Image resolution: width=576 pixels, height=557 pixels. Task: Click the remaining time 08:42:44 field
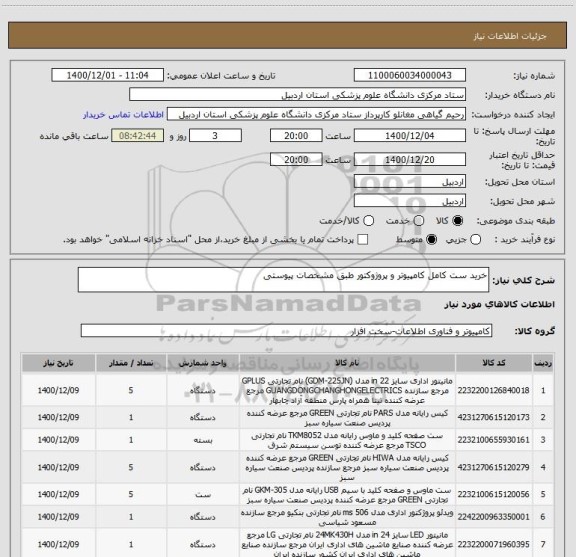coord(138,136)
